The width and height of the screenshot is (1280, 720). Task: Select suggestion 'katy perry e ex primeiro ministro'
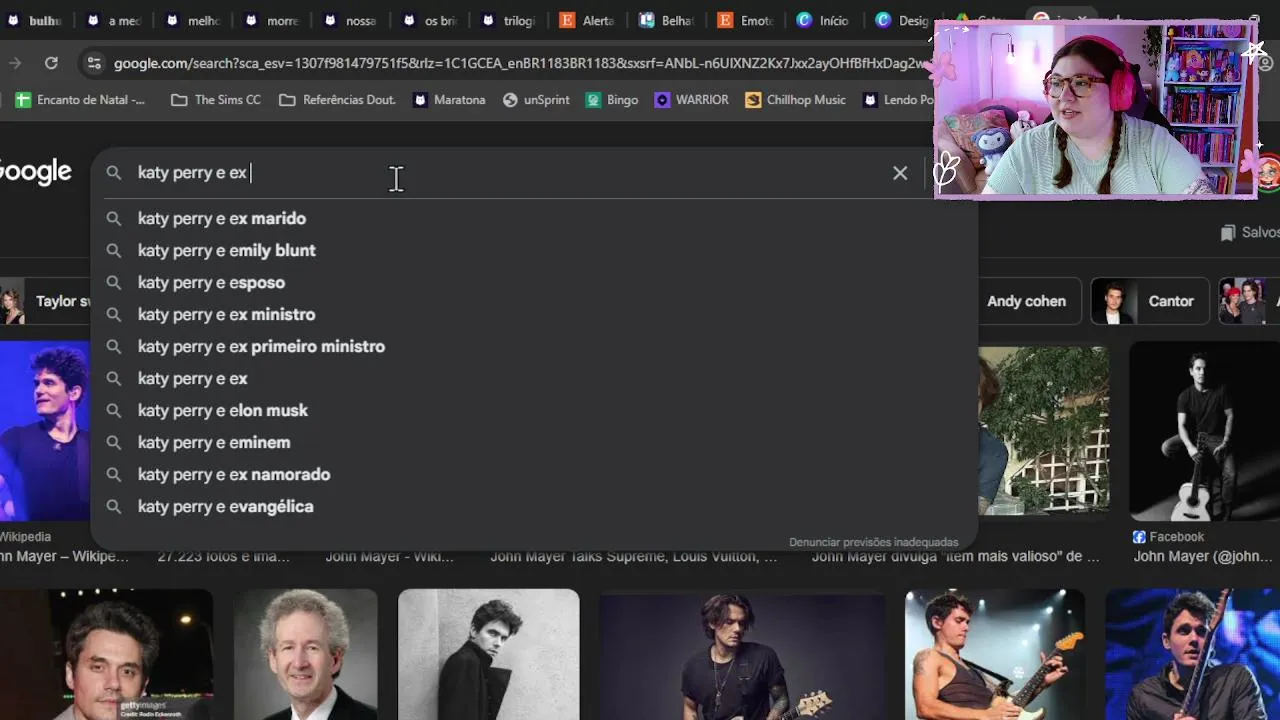click(533, 346)
